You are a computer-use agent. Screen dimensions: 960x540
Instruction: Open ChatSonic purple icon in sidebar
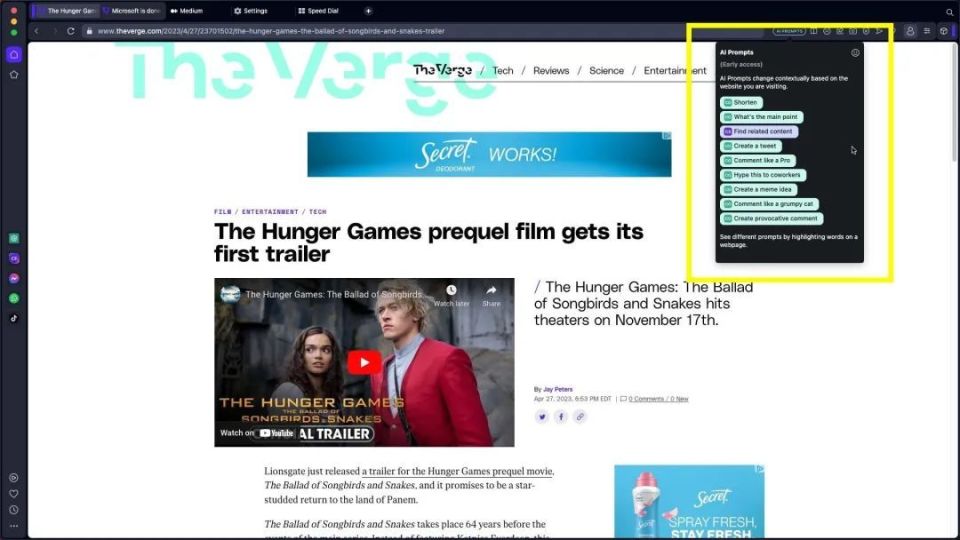pyautogui.click(x=14, y=258)
